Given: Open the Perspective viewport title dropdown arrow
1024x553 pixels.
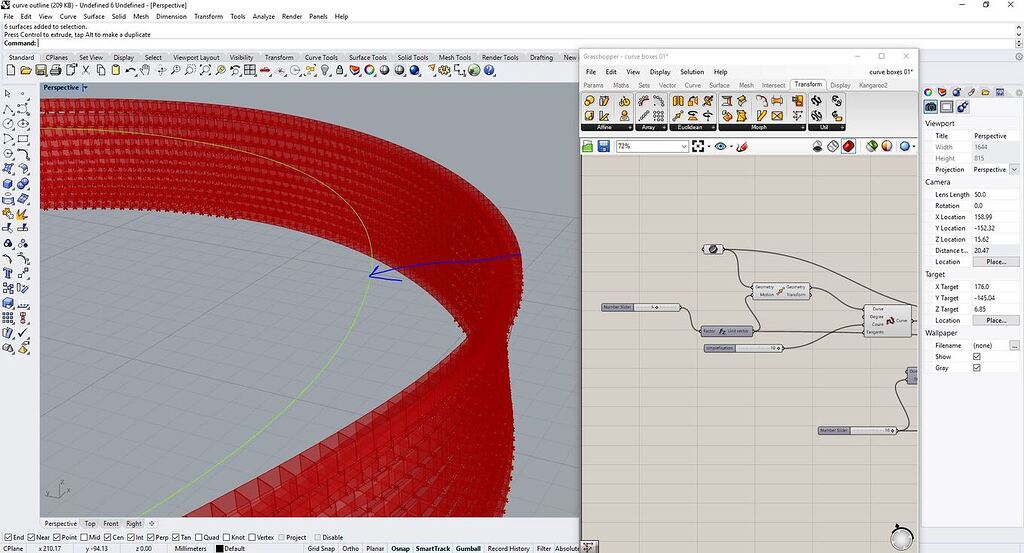Looking at the screenshot, I should pos(86,87).
